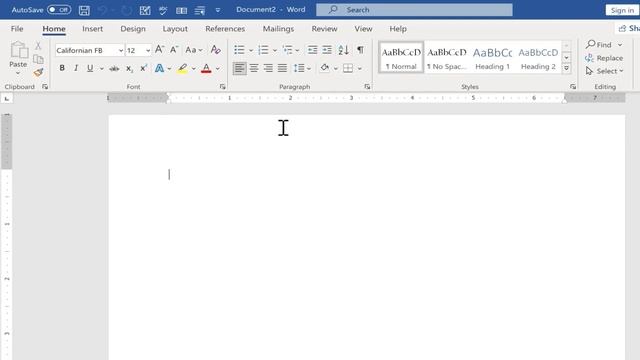Open the font color dropdown arrow
This screenshot has height=360, width=640.
[218, 69]
